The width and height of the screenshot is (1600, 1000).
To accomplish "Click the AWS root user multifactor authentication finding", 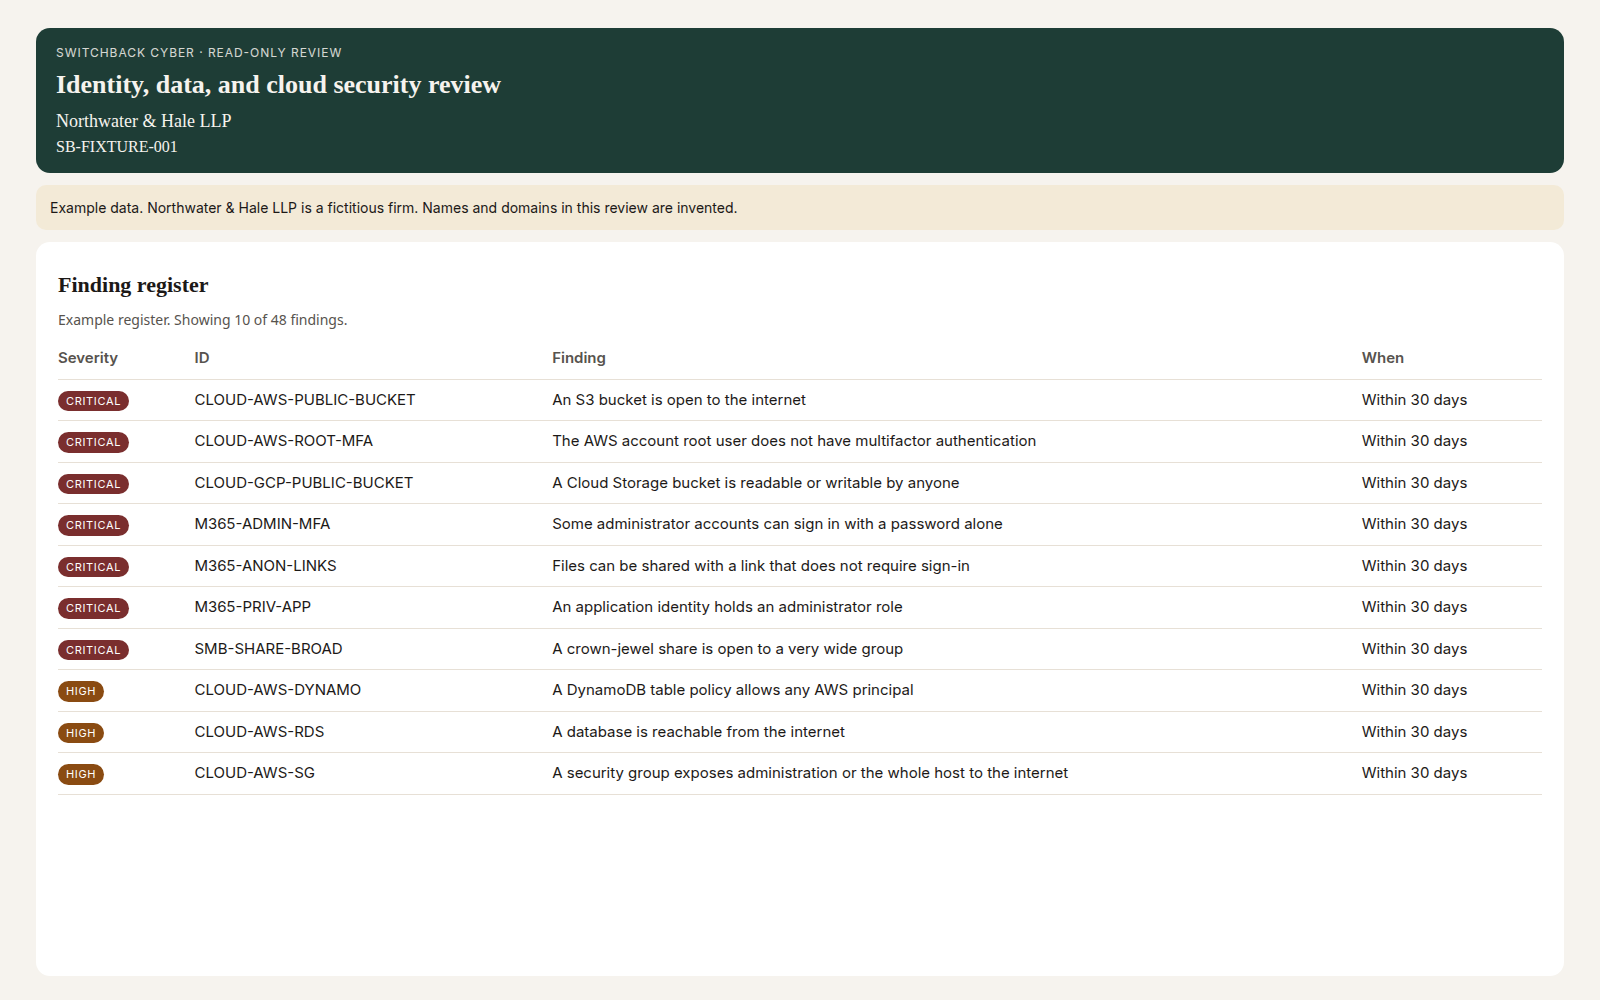I will [x=794, y=441].
